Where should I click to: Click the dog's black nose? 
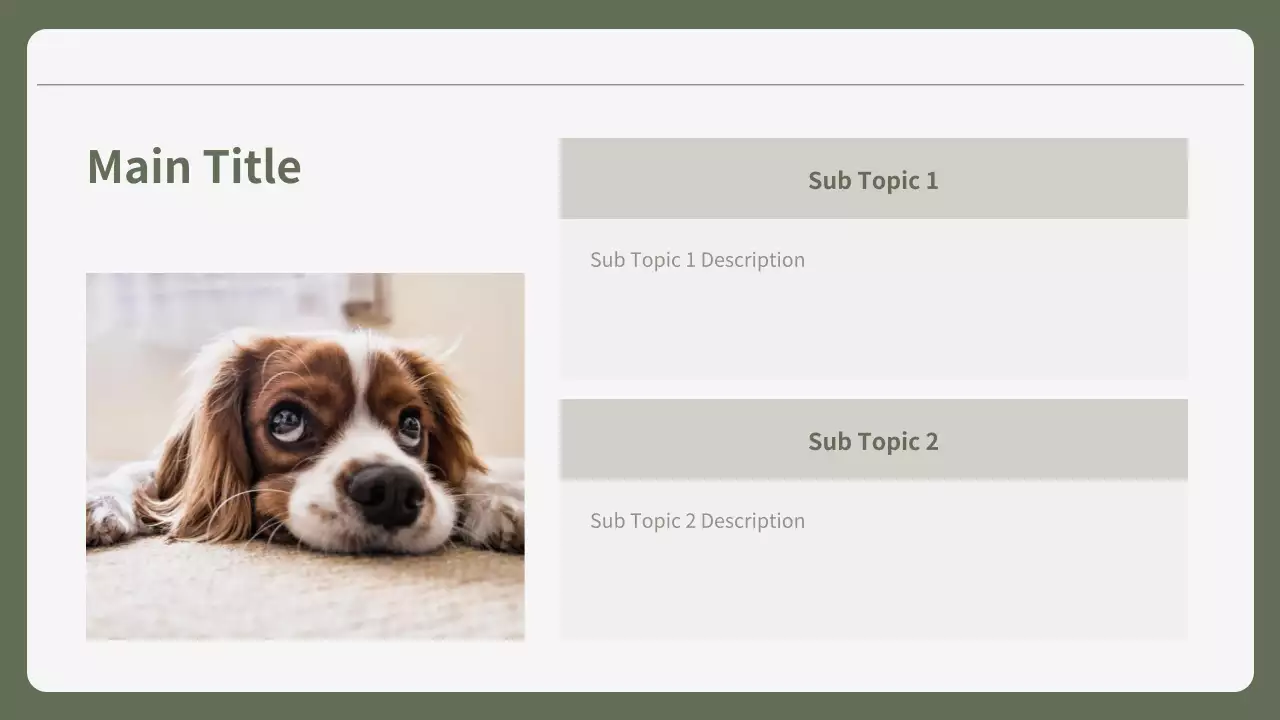point(385,493)
